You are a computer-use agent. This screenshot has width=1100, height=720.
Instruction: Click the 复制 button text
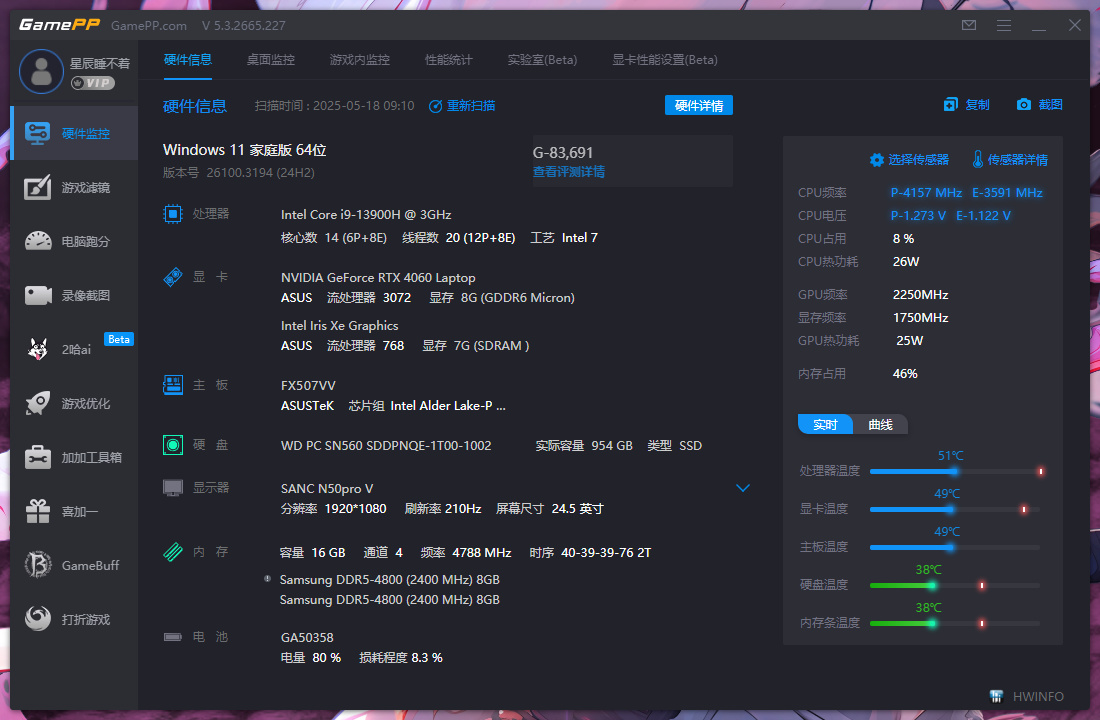pos(977,105)
